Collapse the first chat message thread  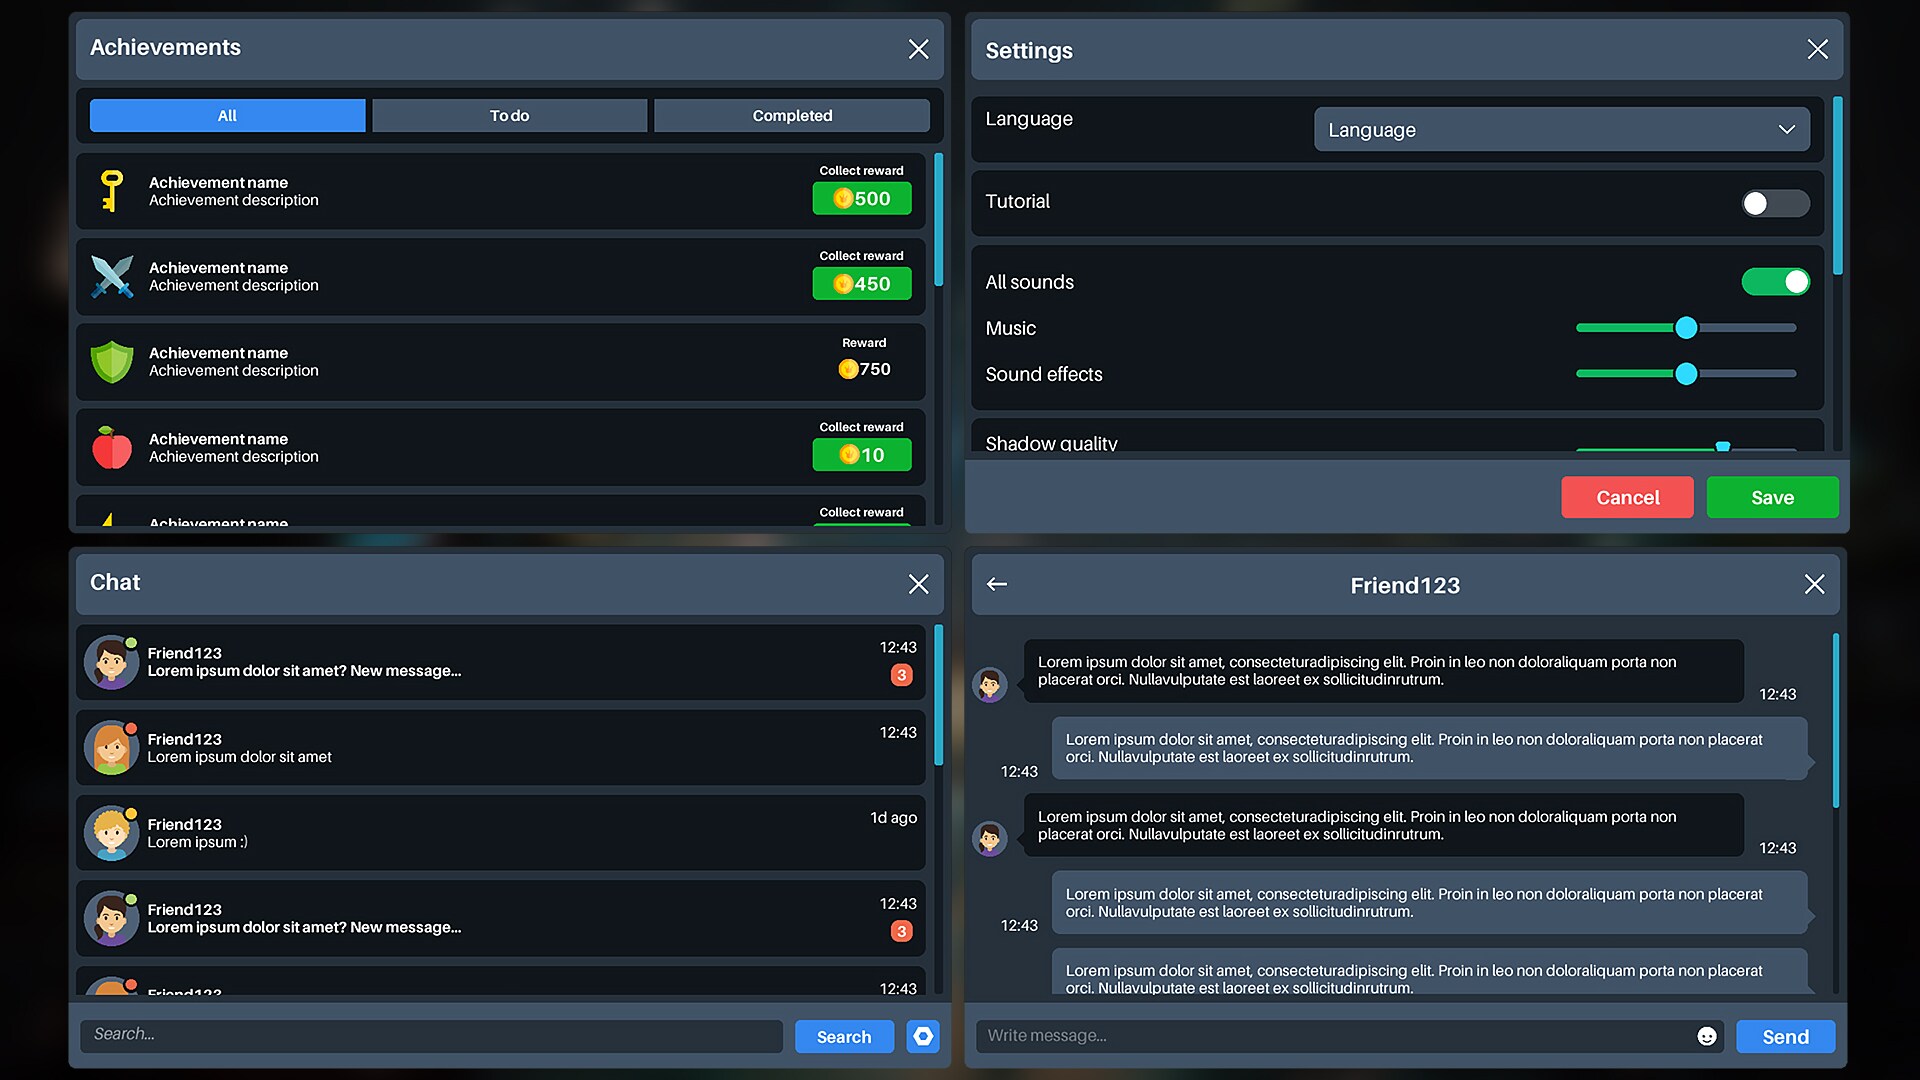pyautogui.click(x=500, y=662)
